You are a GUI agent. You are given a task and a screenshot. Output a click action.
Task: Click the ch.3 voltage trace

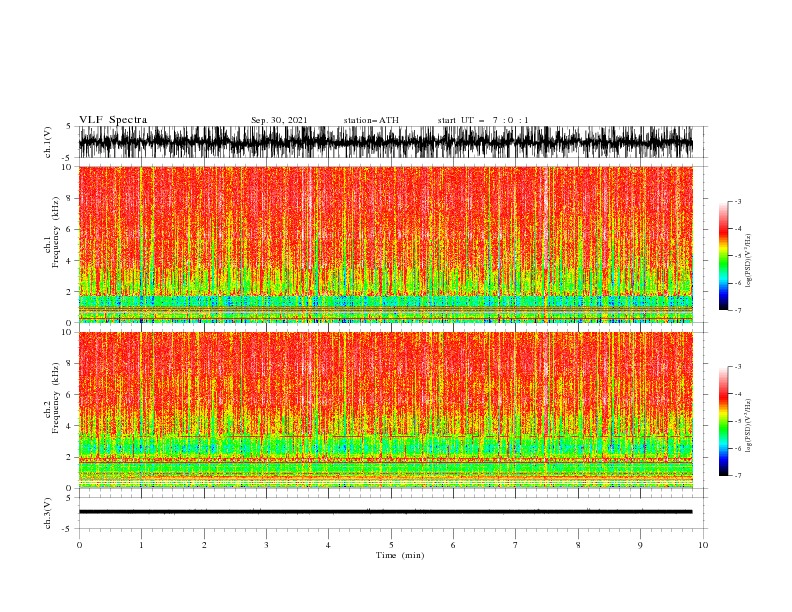pyautogui.click(x=385, y=512)
